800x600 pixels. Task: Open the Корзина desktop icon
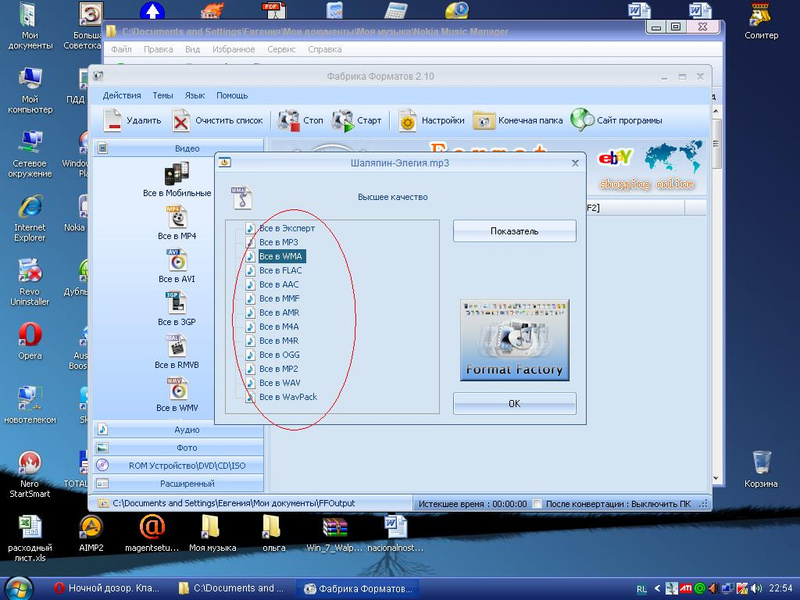point(762,463)
